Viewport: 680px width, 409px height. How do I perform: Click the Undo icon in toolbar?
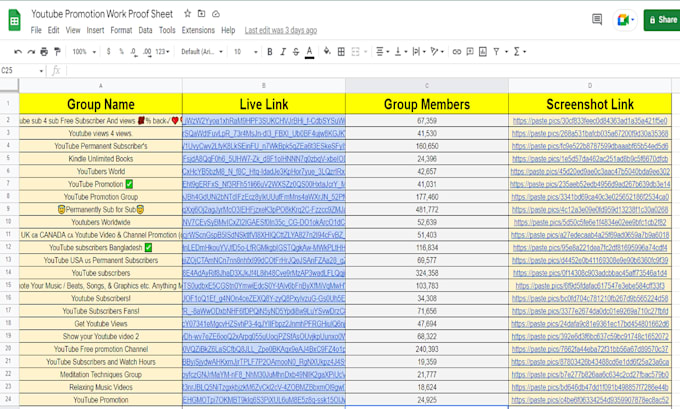[x=18, y=52]
